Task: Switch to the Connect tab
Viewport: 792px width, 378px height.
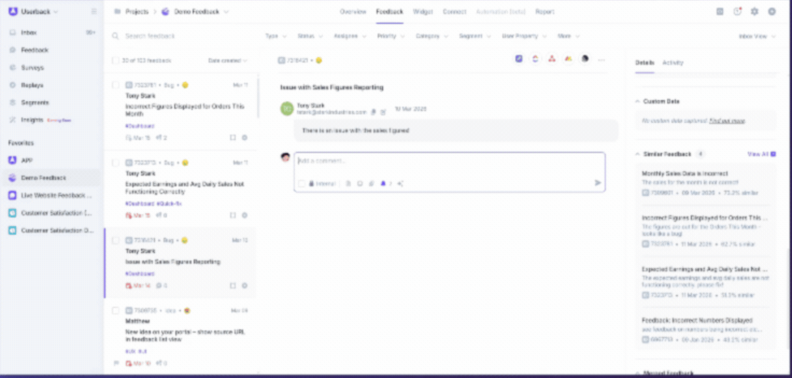Action: pyautogui.click(x=455, y=12)
